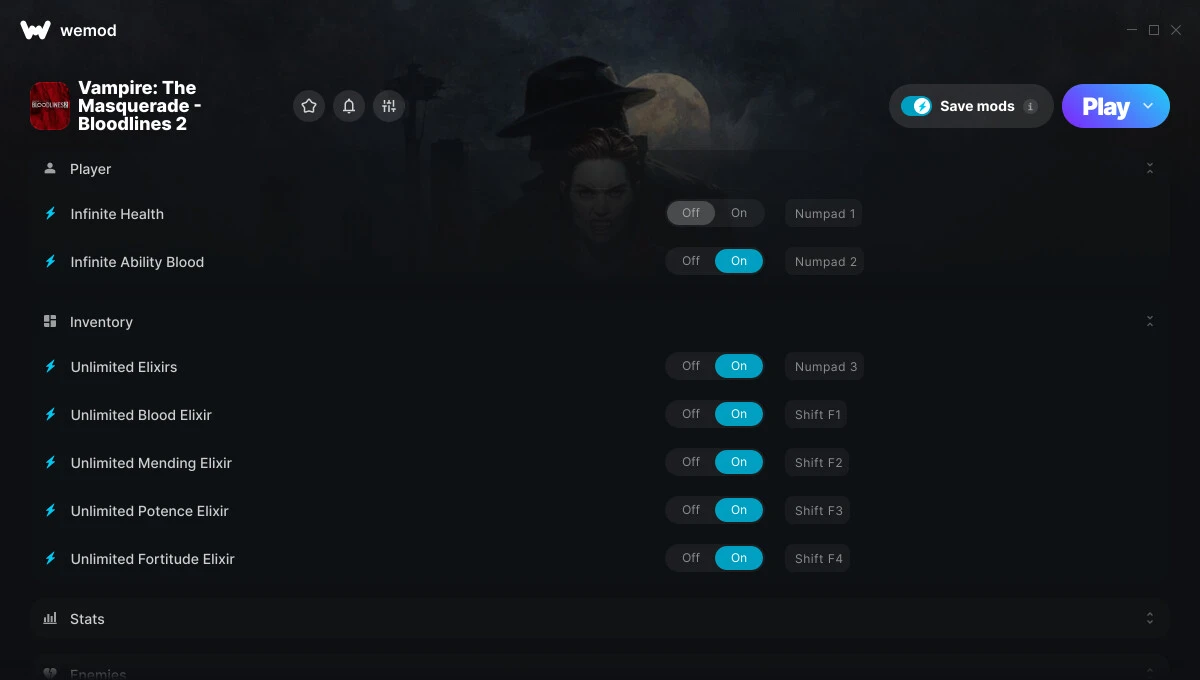Change the Numpad 1 hotkey
Screen dimensions: 1200x680
click(825, 213)
